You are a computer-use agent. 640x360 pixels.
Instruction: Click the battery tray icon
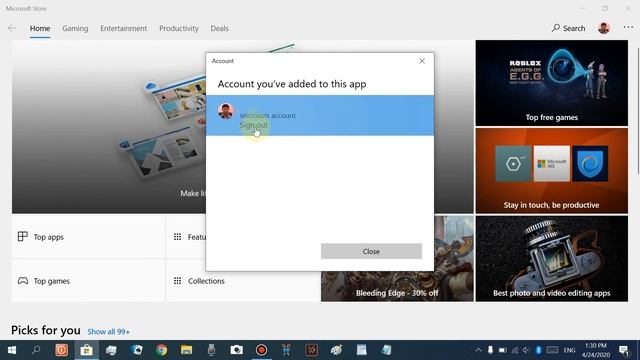[x=503, y=350]
